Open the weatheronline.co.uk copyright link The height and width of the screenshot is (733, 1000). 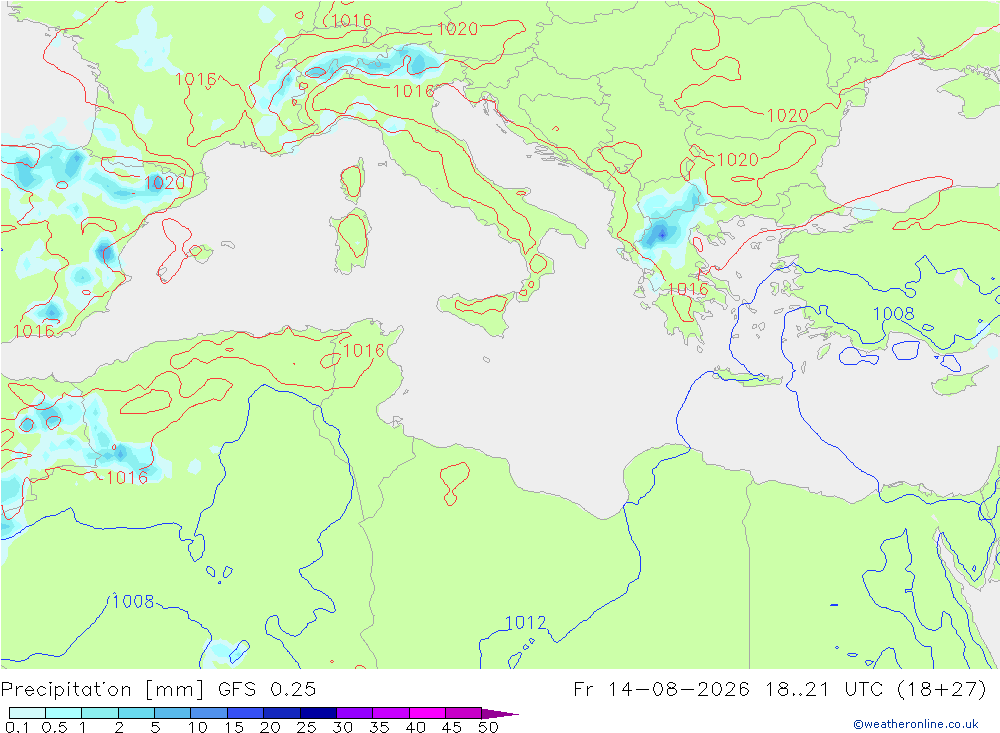click(x=916, y=724)
